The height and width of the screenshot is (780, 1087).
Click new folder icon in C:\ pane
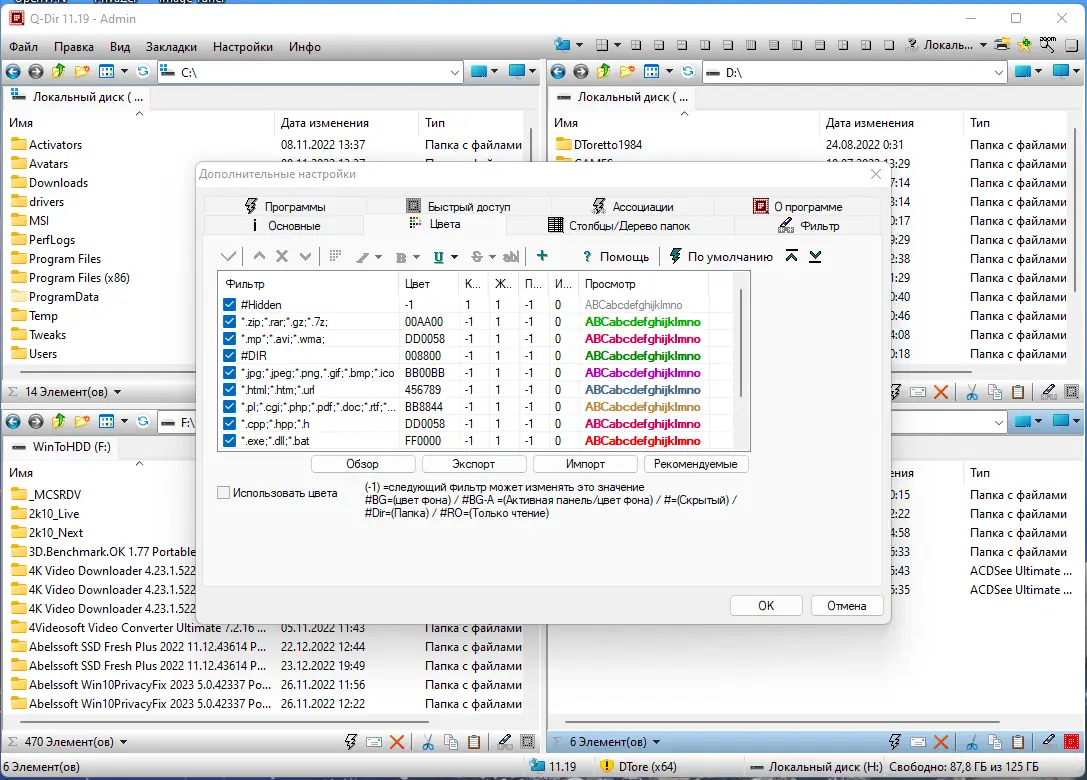click(x=82, y=71)
